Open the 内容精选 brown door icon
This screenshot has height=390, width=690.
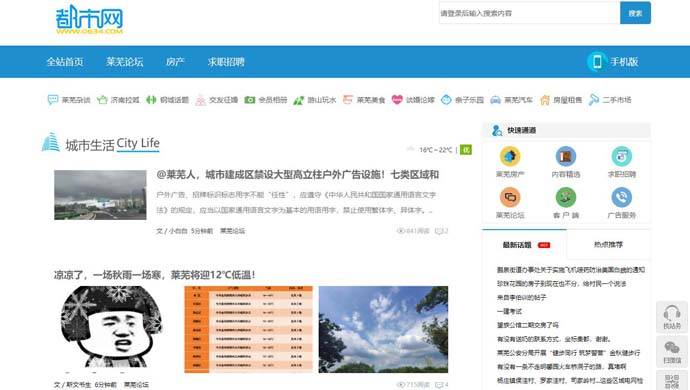click(x=565, y=156)
